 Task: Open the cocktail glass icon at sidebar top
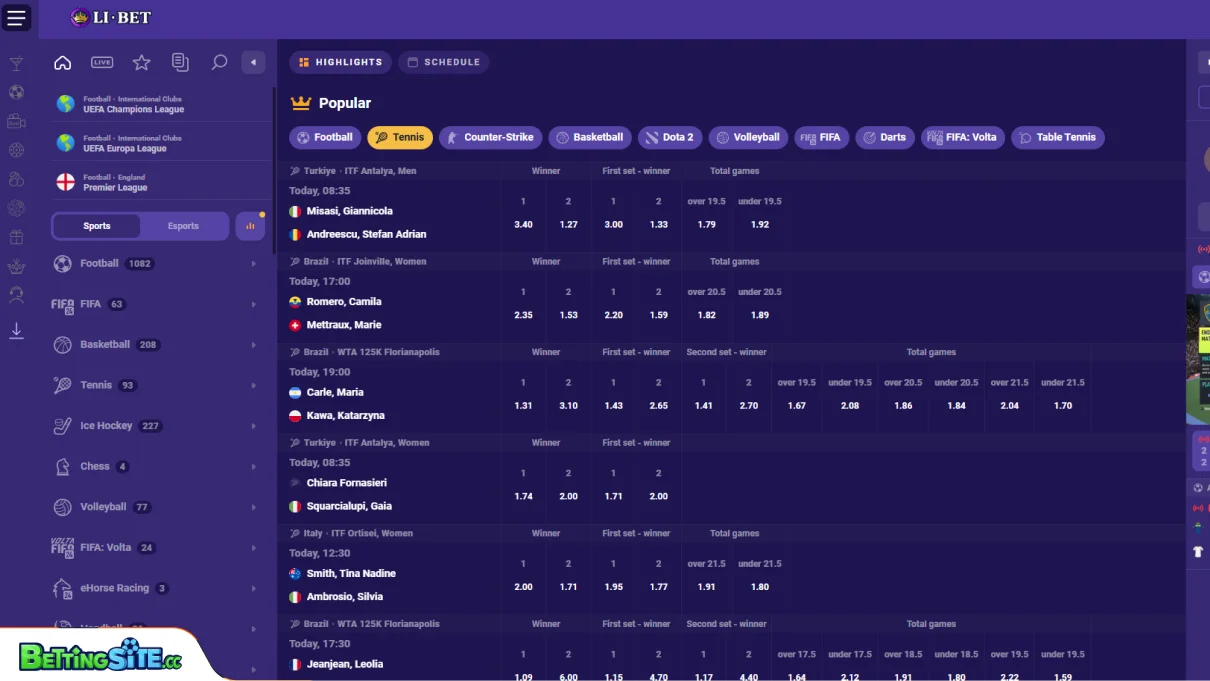tap(16, 62)
